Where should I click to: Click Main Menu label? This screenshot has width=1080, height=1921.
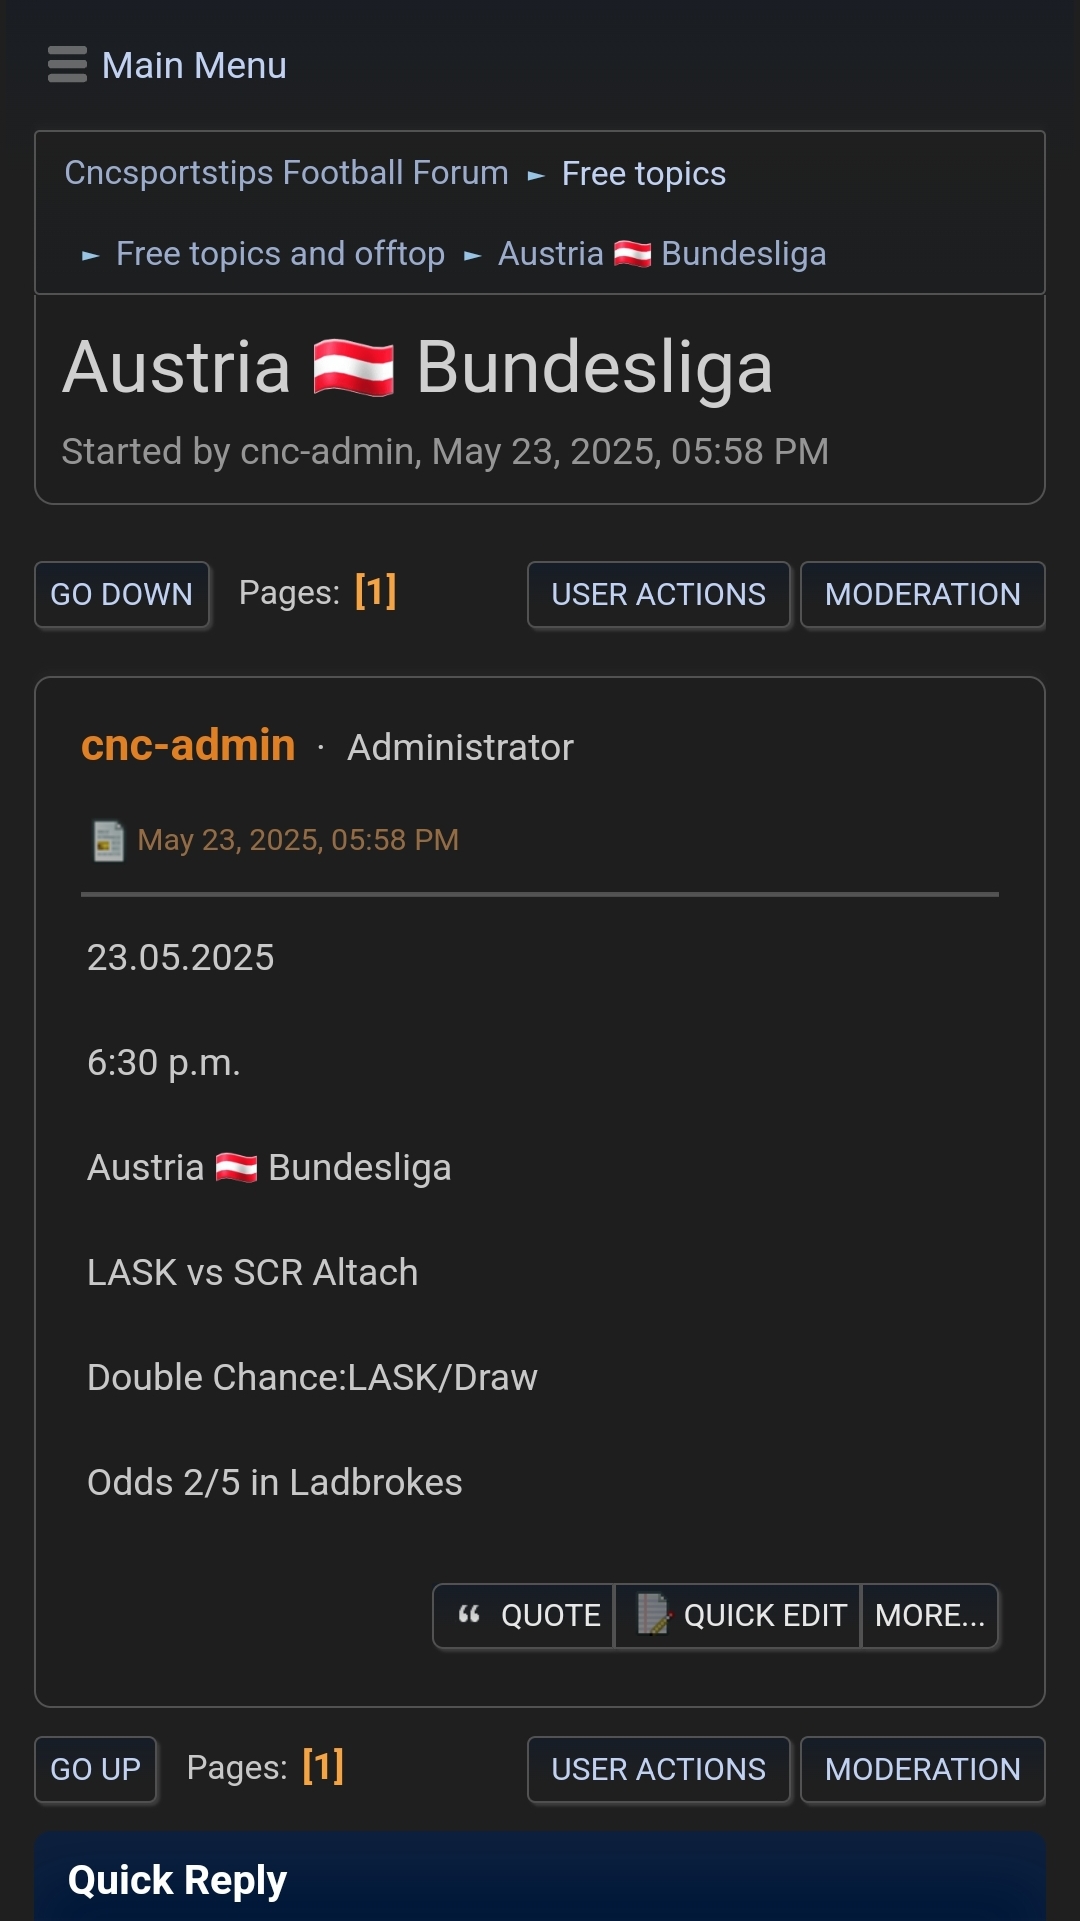(x=194, y=66)
